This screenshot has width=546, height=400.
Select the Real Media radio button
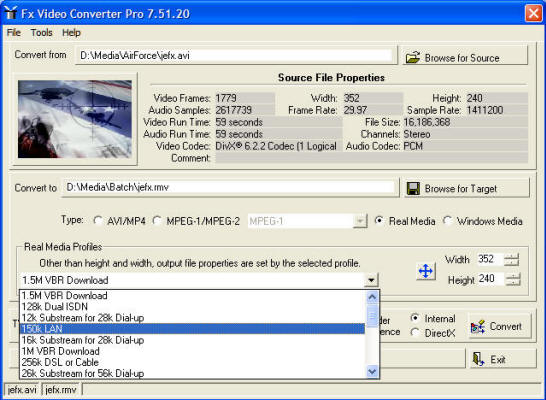pos(379,221)
